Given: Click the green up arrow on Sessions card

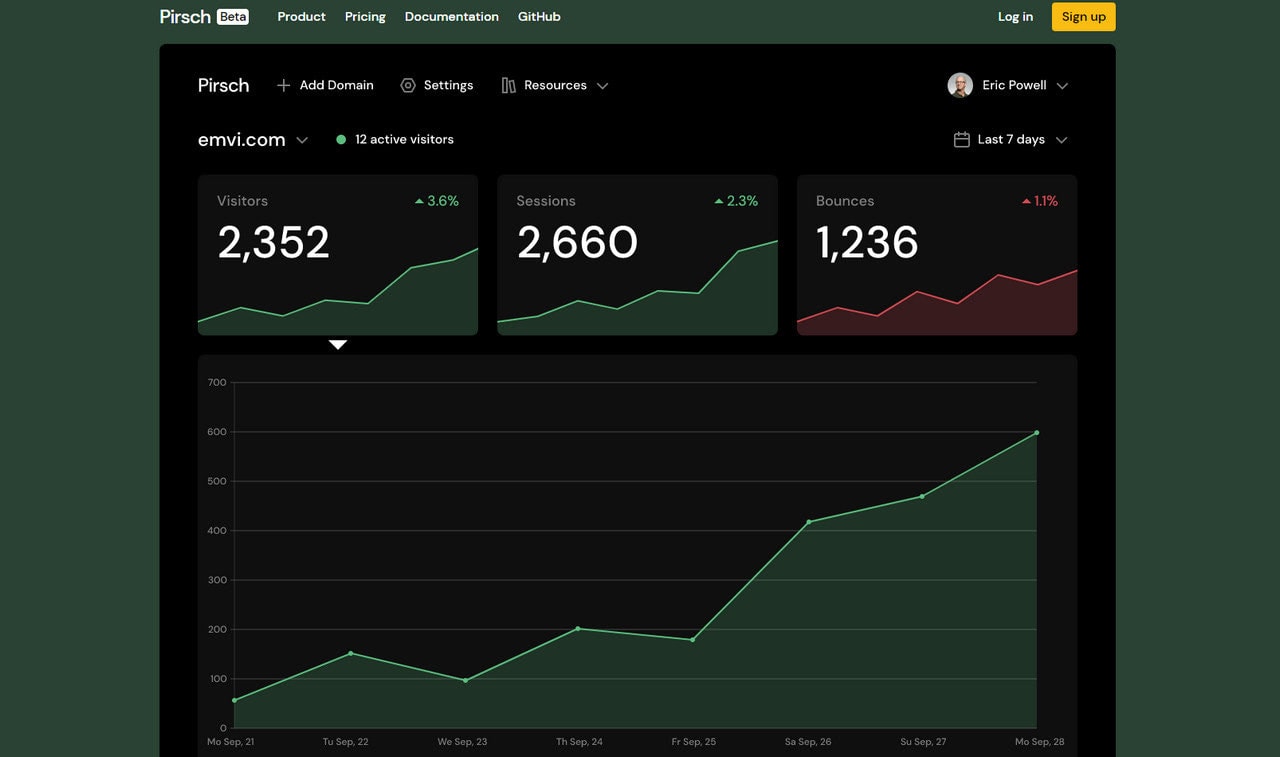Looking at the screenshot, I should [x=718, y=201].
